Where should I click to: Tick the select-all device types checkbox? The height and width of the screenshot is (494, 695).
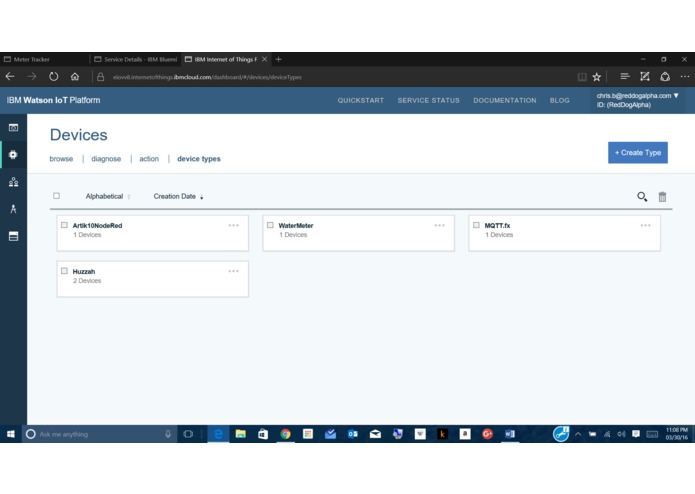point(56,195)
